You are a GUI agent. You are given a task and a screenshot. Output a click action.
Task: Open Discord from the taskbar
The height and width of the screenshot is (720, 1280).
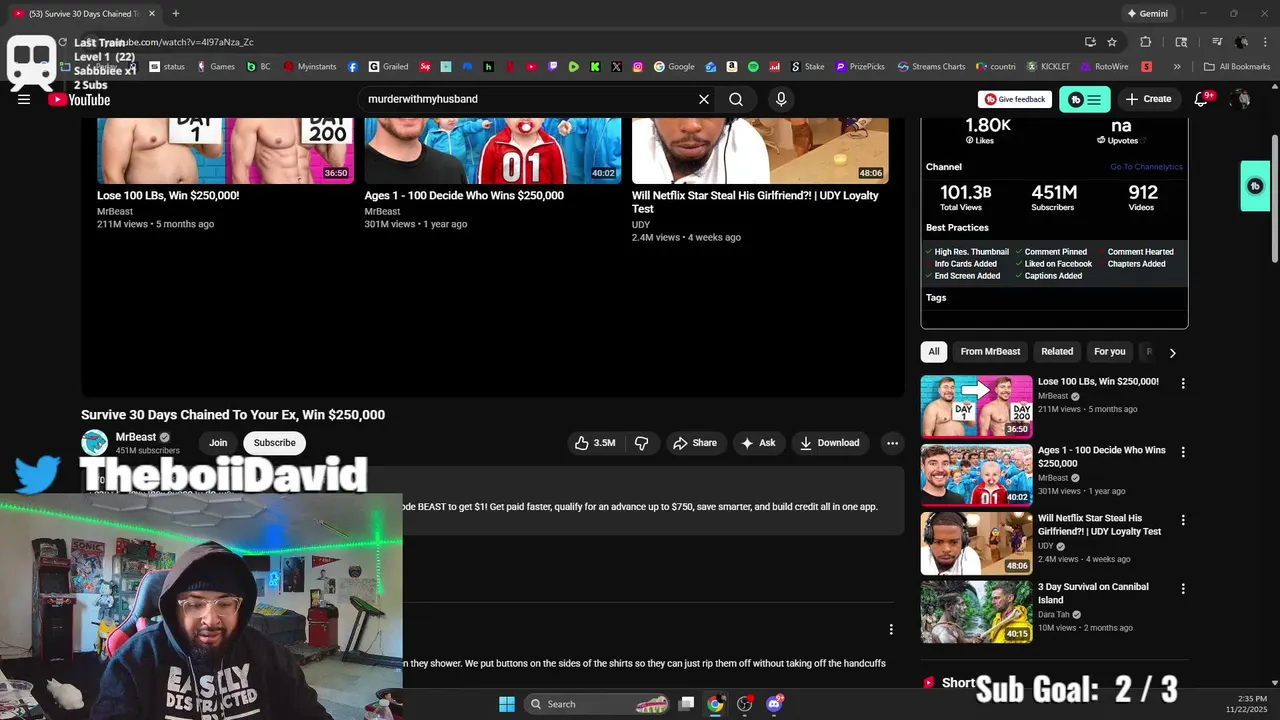[774, 704]
